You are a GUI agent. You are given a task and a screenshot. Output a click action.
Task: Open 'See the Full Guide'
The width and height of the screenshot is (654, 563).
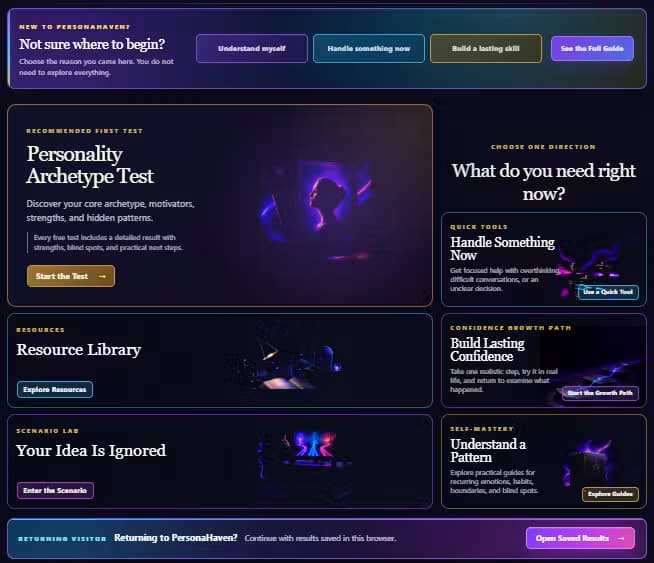(x=592, y=48)
